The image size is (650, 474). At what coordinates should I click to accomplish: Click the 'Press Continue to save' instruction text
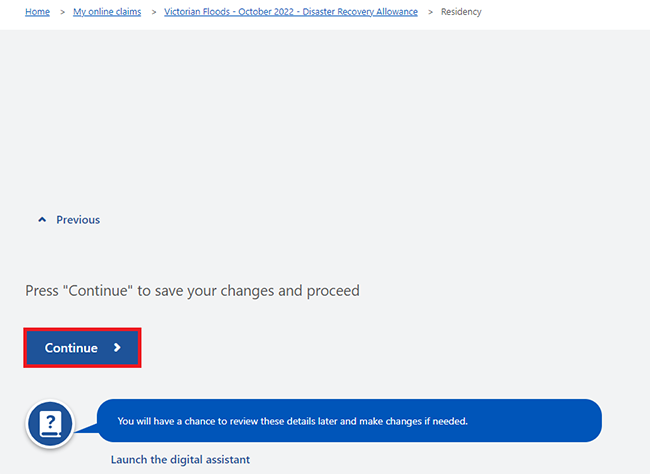[192, 291]
